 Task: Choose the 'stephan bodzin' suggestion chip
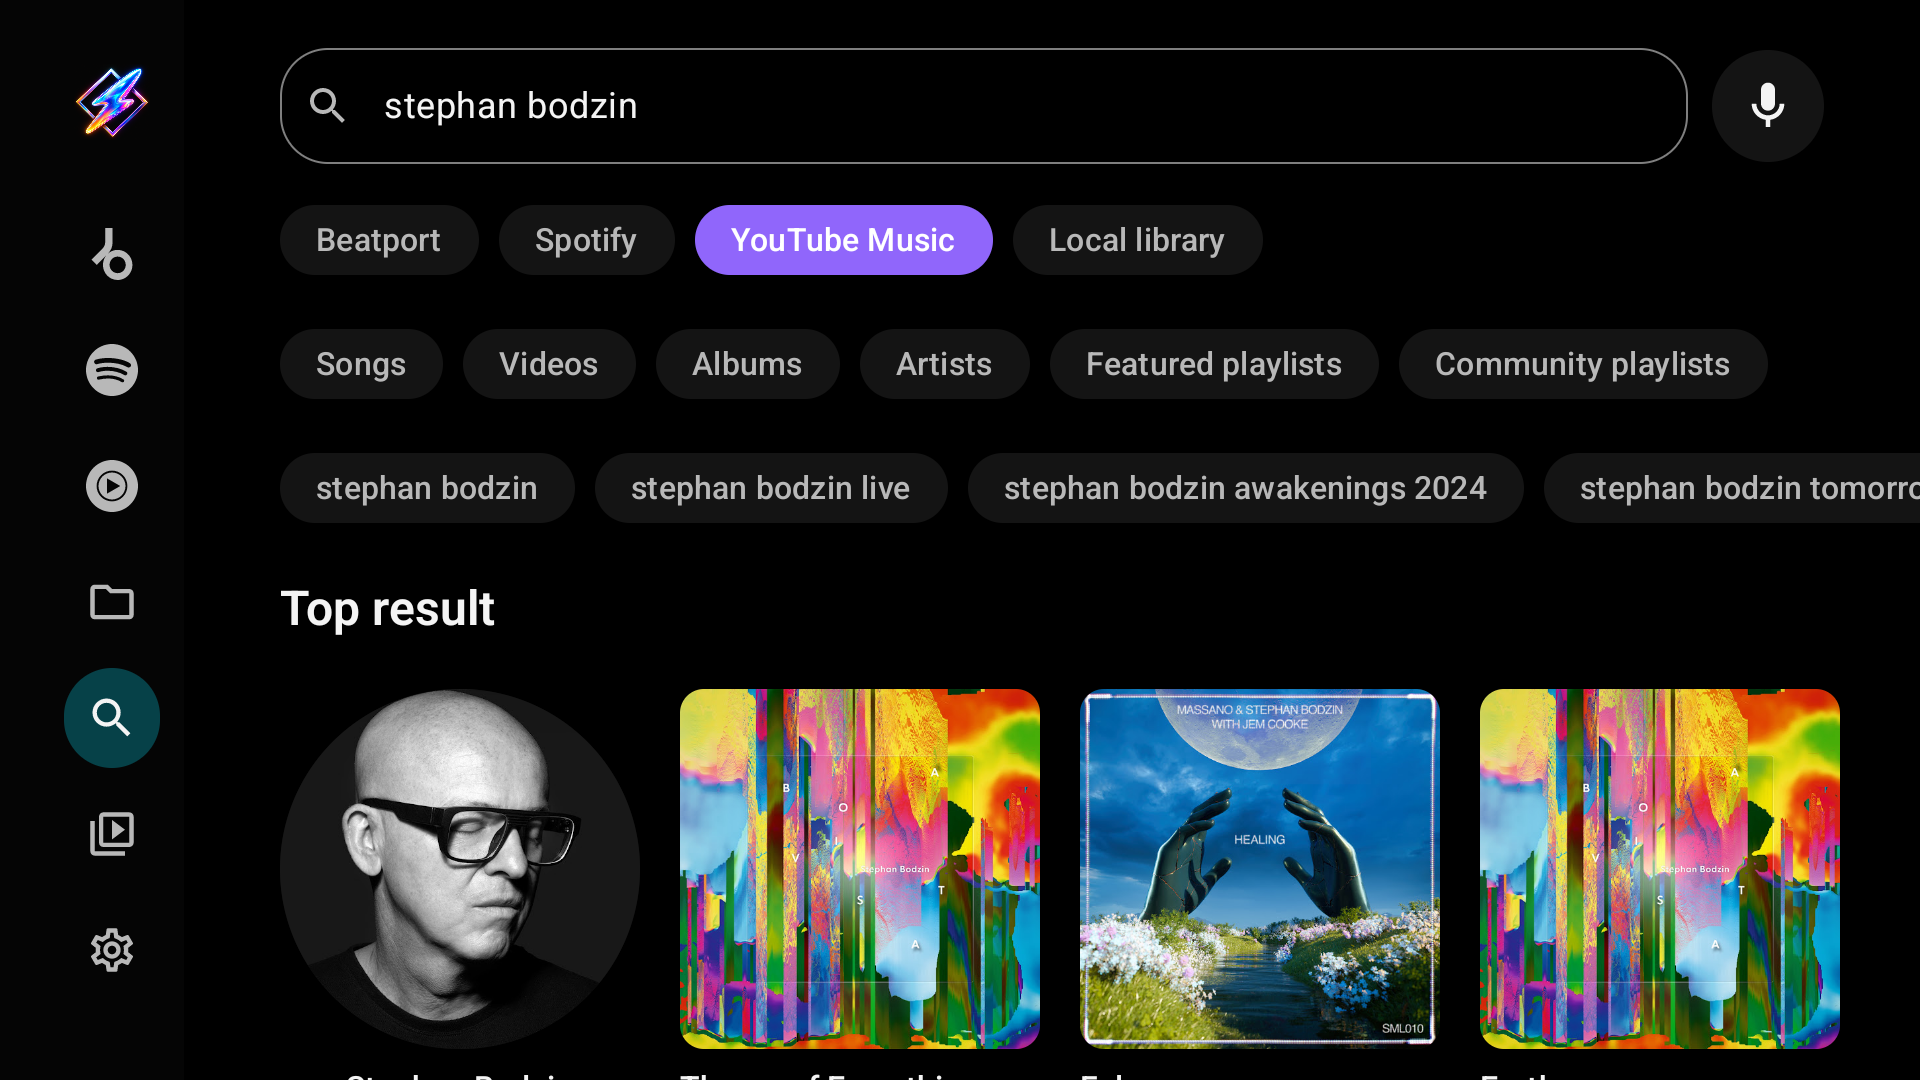[x=427, y=488]
